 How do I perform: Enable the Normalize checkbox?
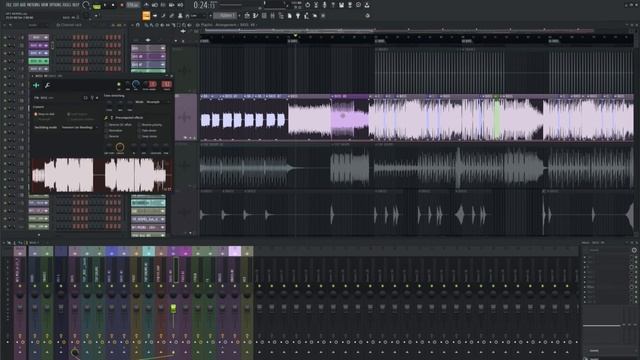point(114,131)
